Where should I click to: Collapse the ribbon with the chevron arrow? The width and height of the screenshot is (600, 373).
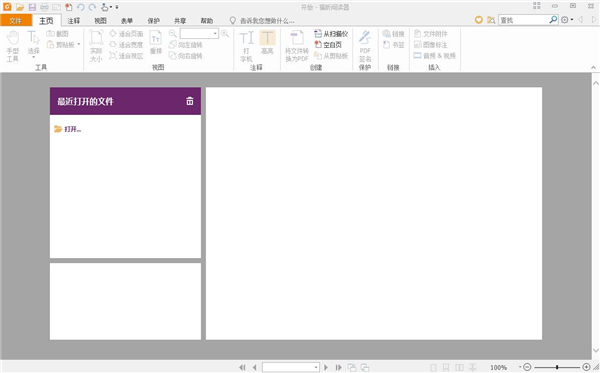click(x=593, y=67)
